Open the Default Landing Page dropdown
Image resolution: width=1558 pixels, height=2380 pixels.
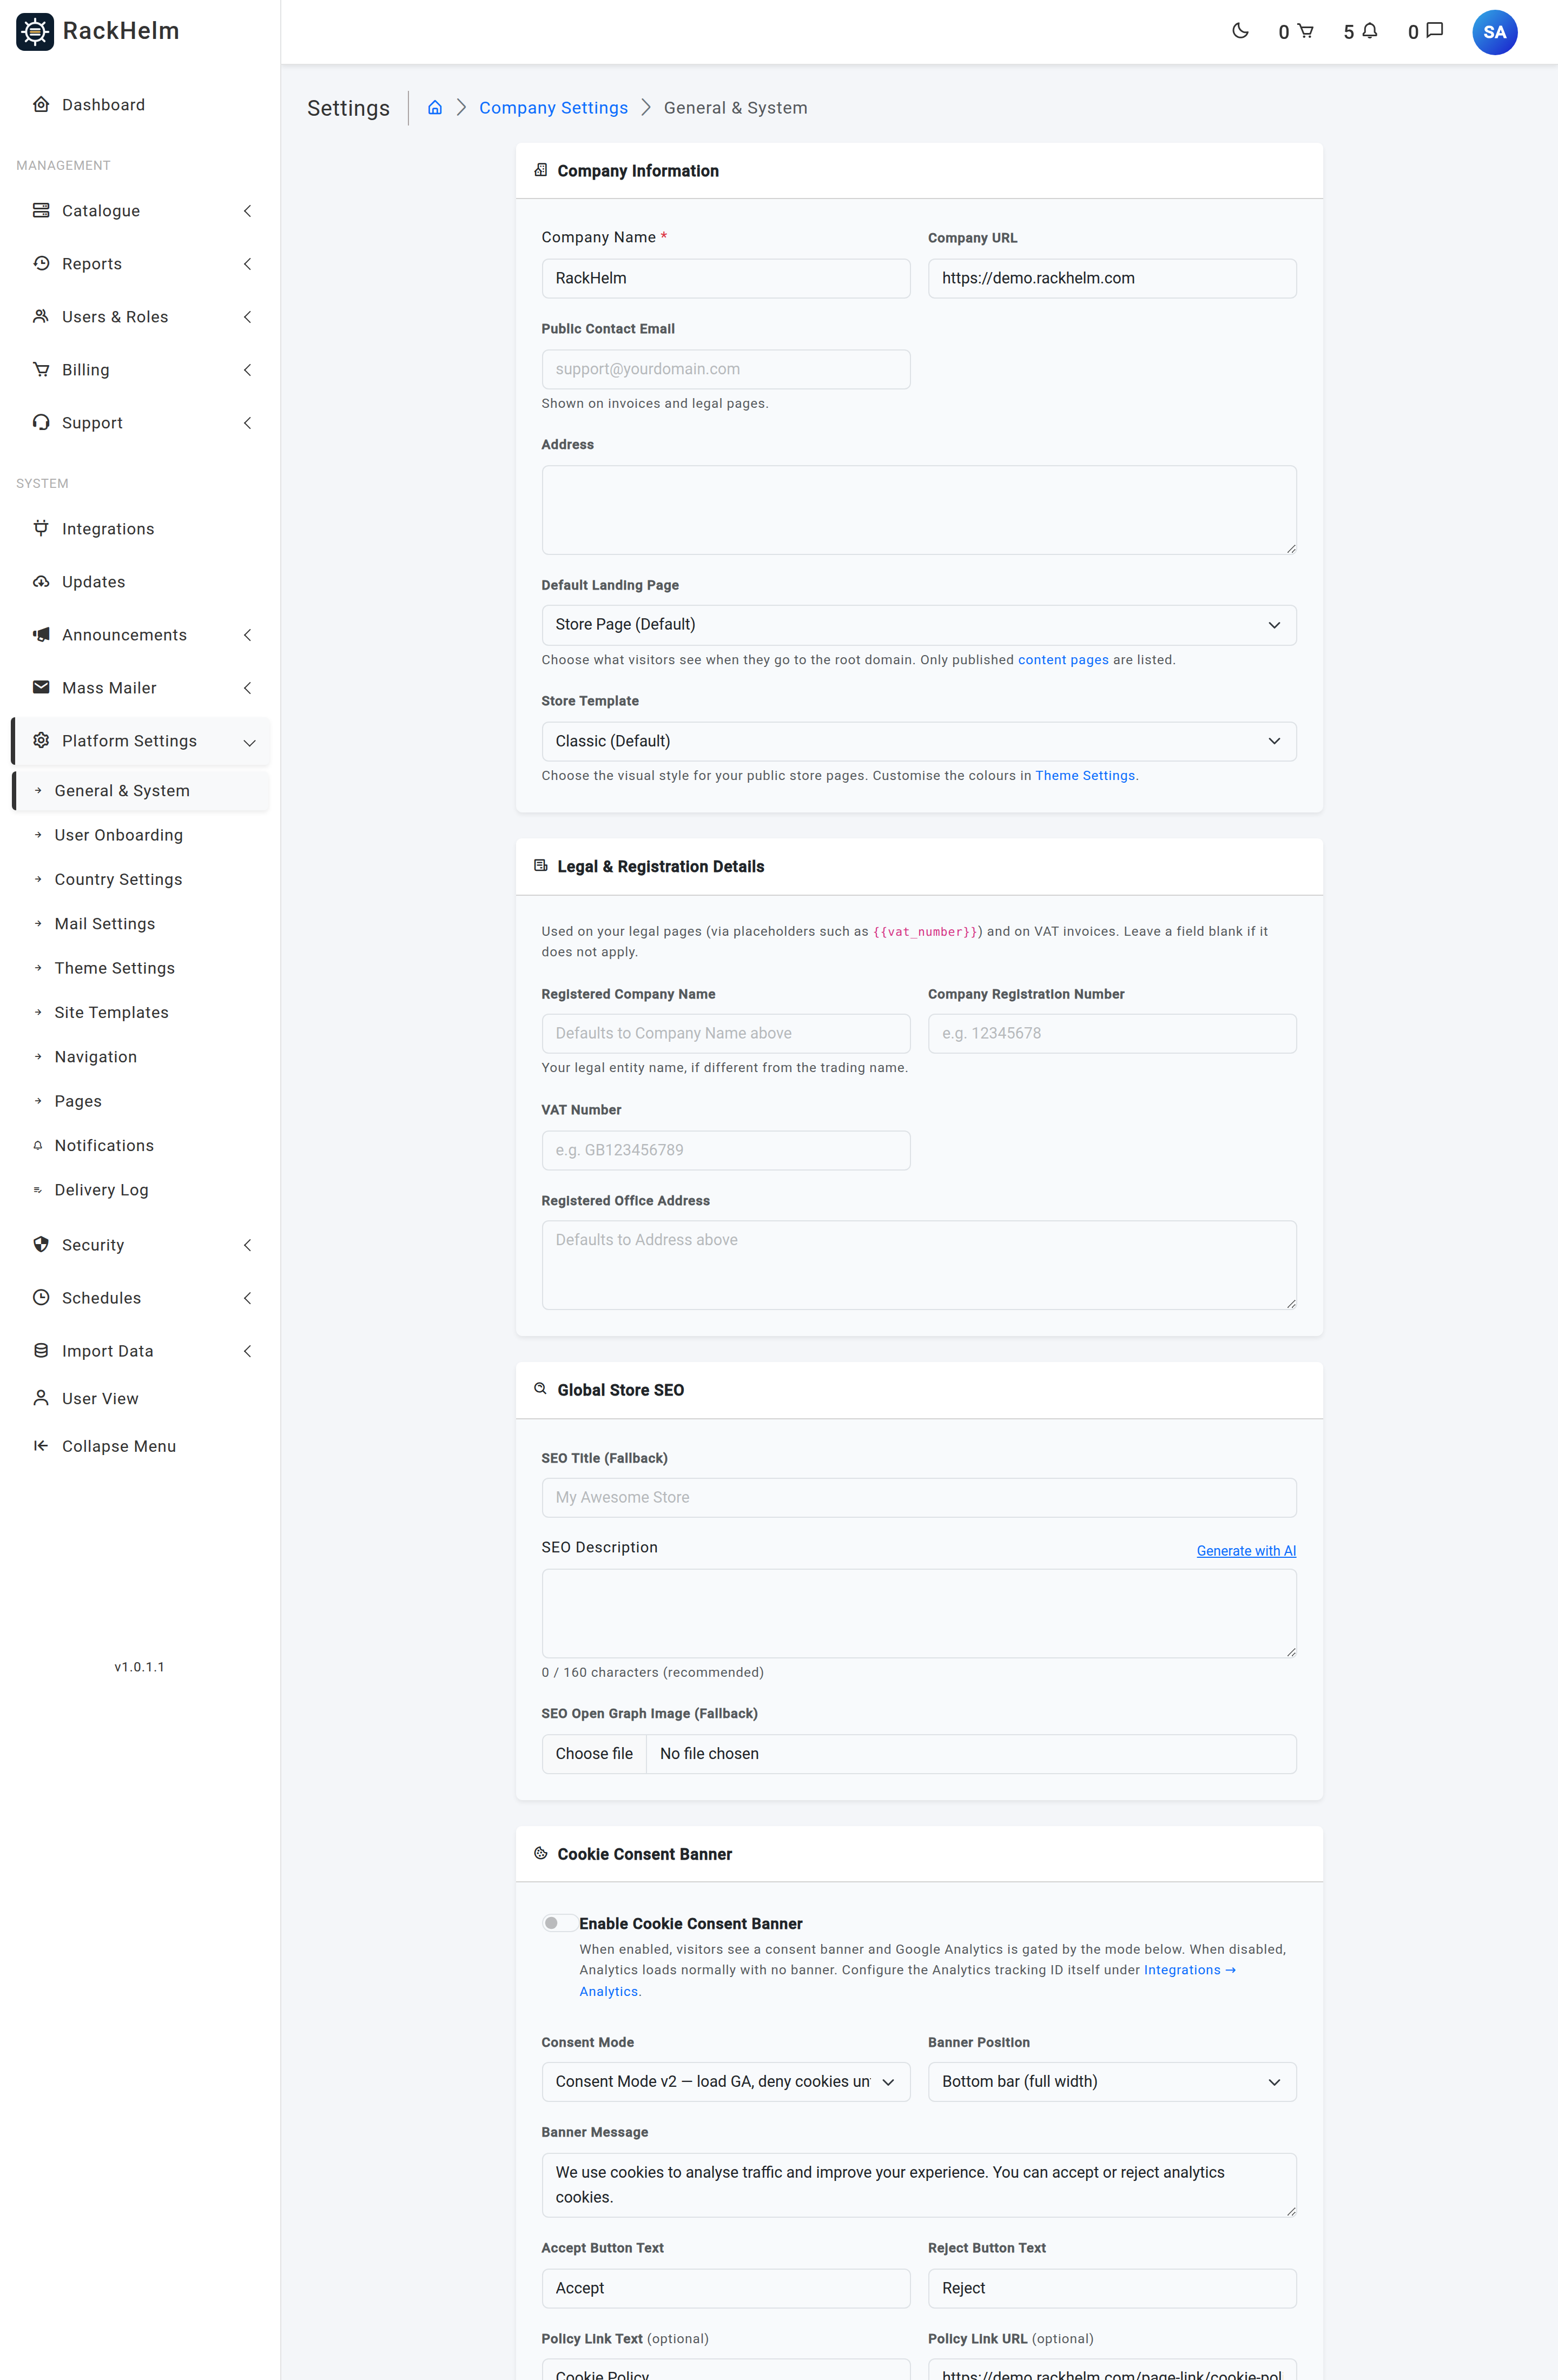(x=918, y=625)
